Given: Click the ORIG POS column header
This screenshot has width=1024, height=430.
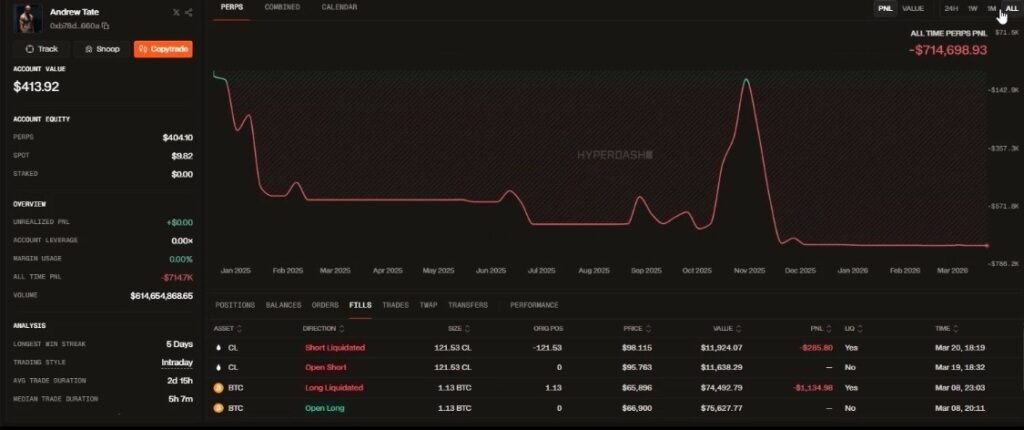Looking at the screenshot, I should tap(547, 329).
